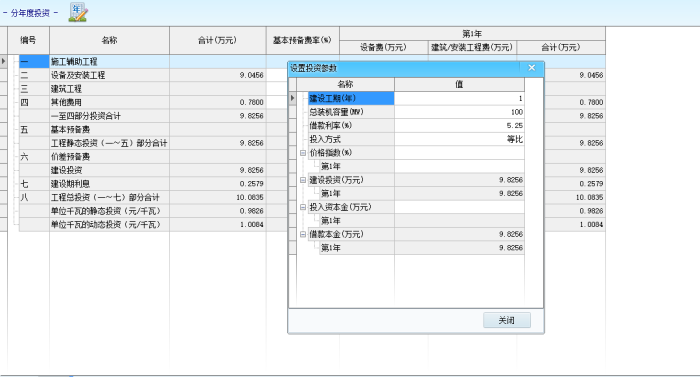Edit the 建设工期 value field showing 1

click(x=459, y=98)
